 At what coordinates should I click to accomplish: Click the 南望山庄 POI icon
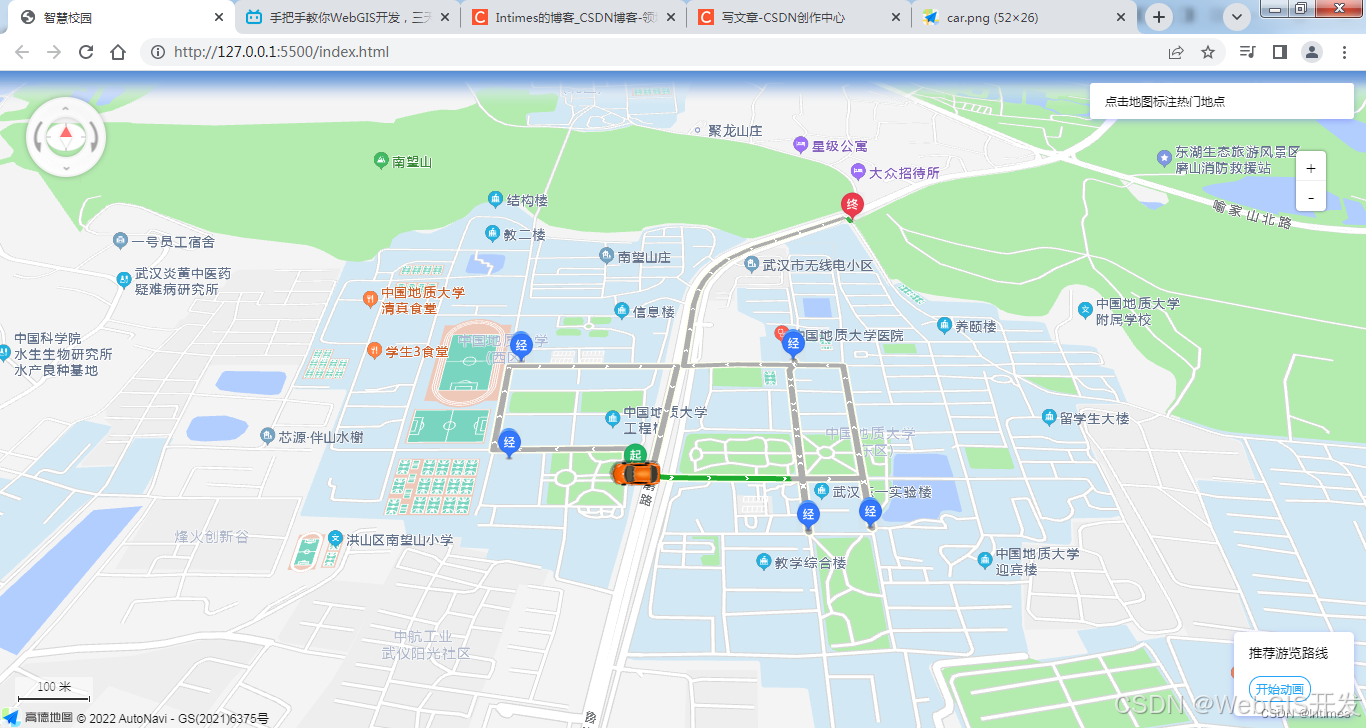click(606, 256)
